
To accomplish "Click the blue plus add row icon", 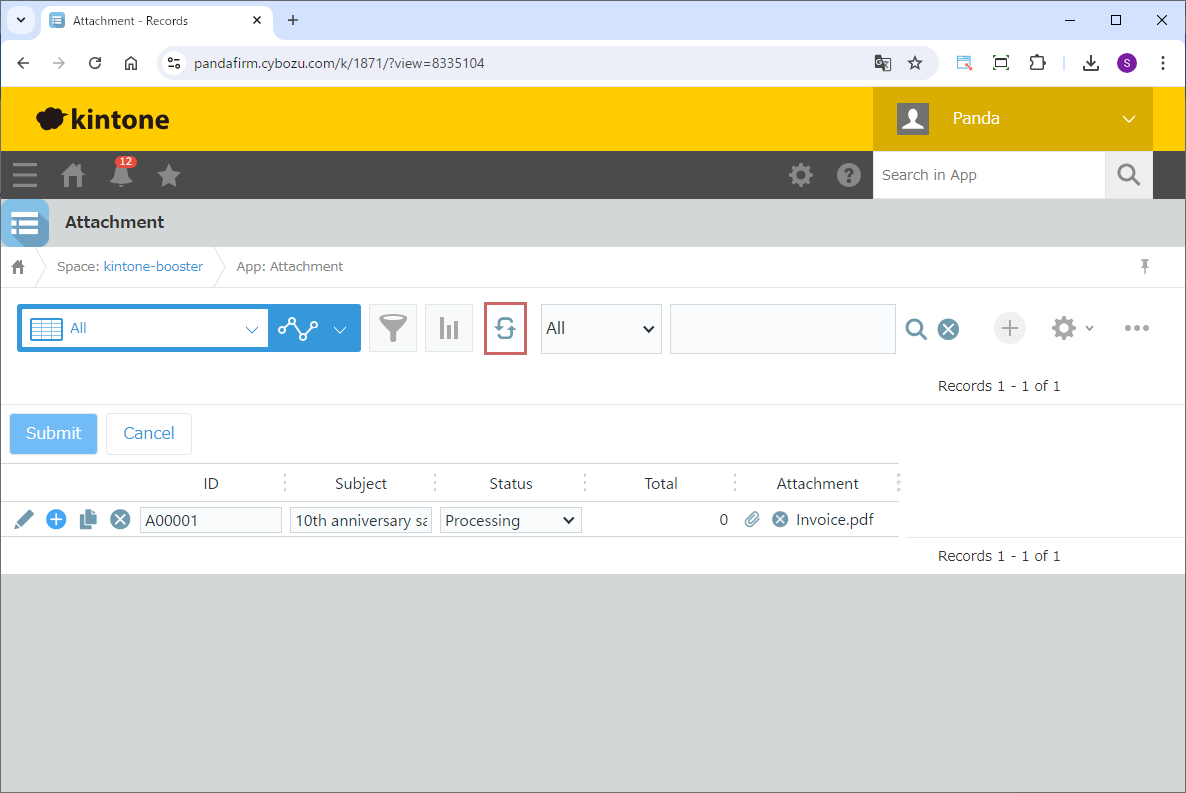I will point(56,519).
